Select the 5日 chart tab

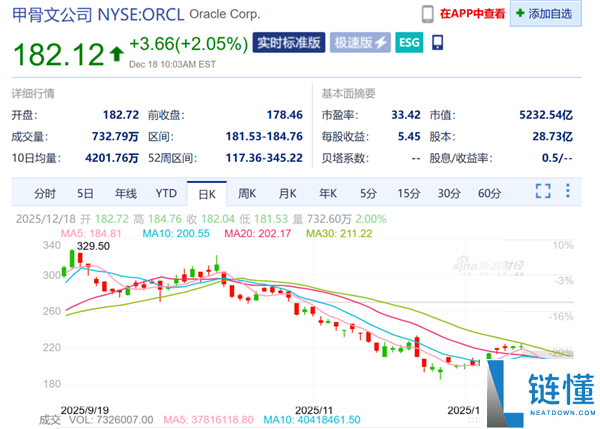[x=85, y=192]
